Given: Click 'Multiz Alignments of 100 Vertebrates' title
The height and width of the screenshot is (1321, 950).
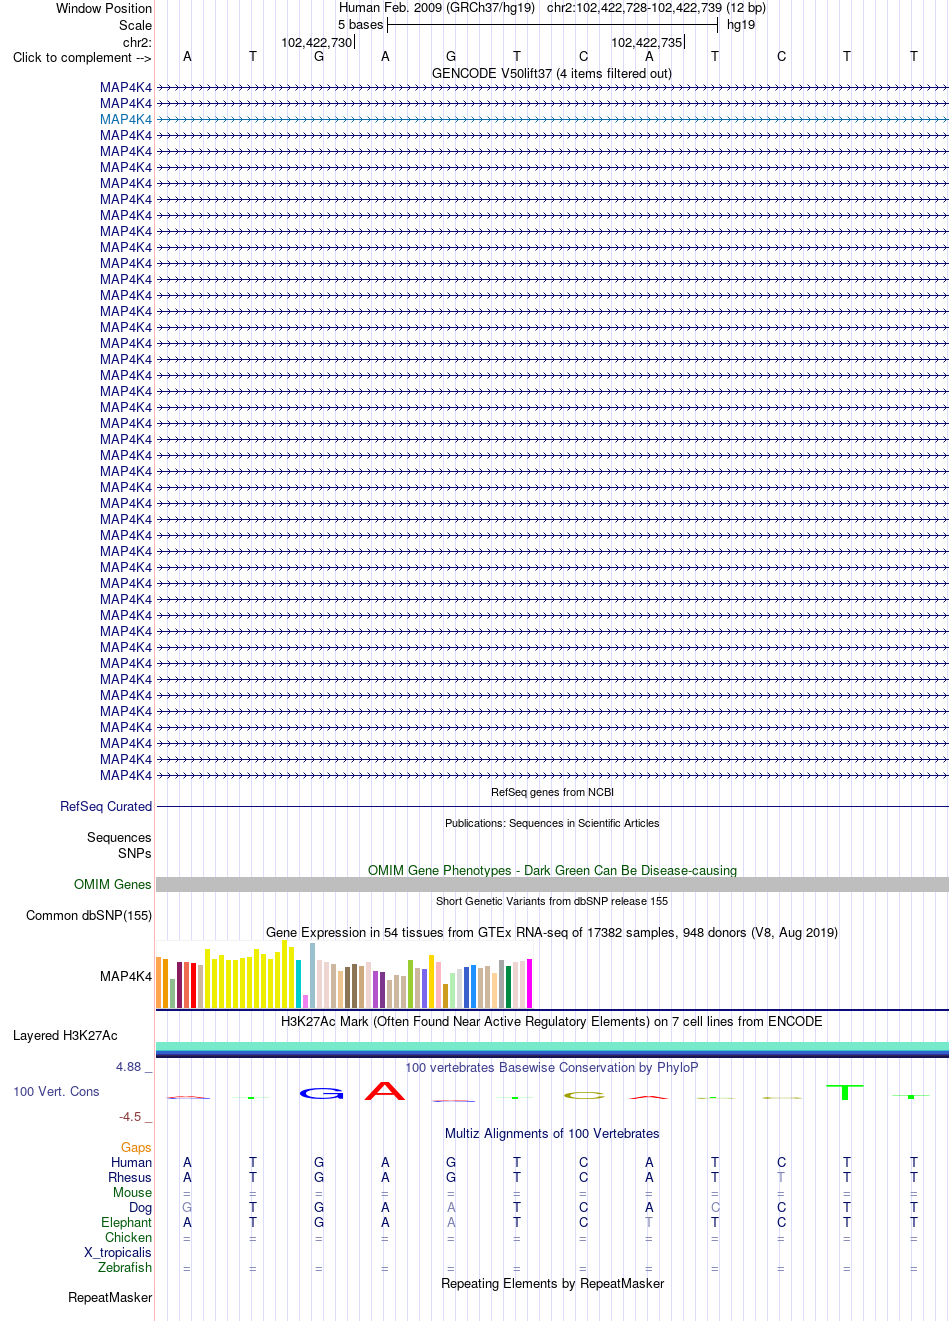Looking at the screenshot, I should coord(552,1133).
